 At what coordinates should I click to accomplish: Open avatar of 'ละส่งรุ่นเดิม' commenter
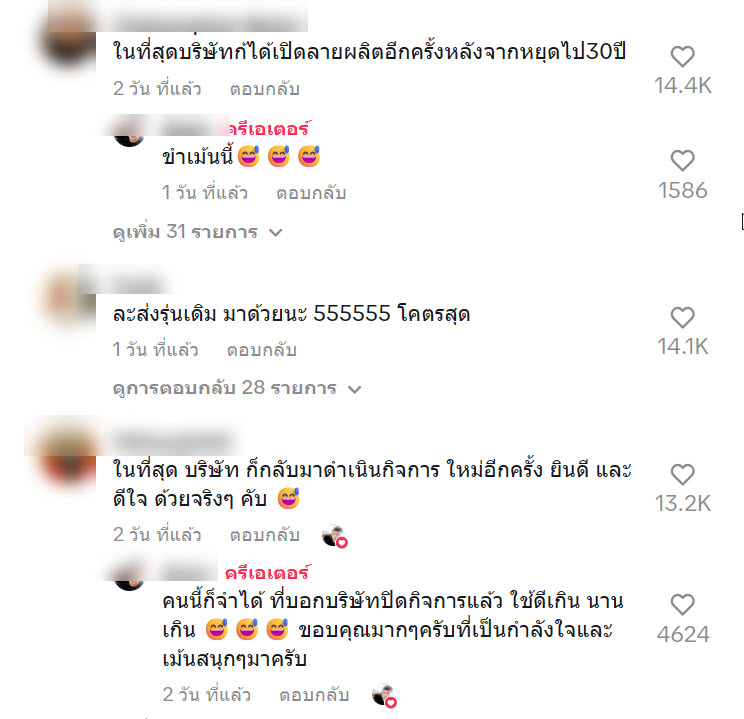(x=69, y=300)
